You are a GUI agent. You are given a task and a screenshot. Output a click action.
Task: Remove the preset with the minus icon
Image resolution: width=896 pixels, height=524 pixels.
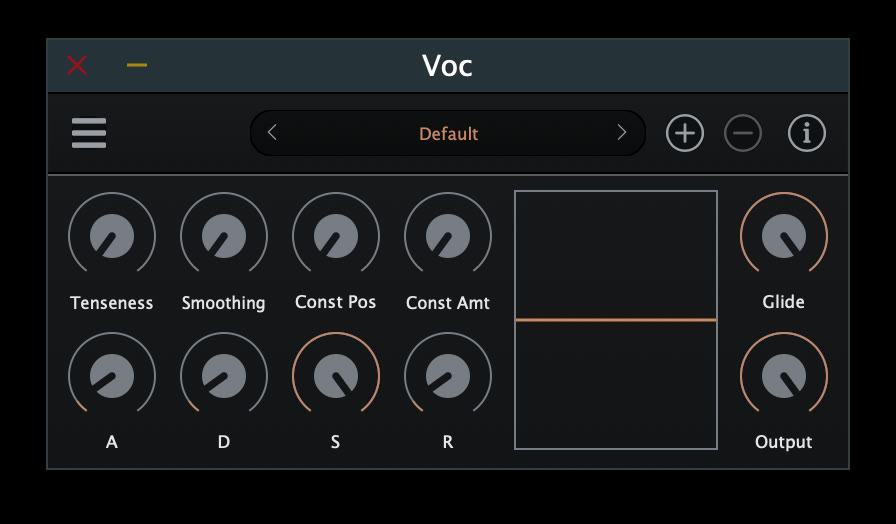point(743,133)
